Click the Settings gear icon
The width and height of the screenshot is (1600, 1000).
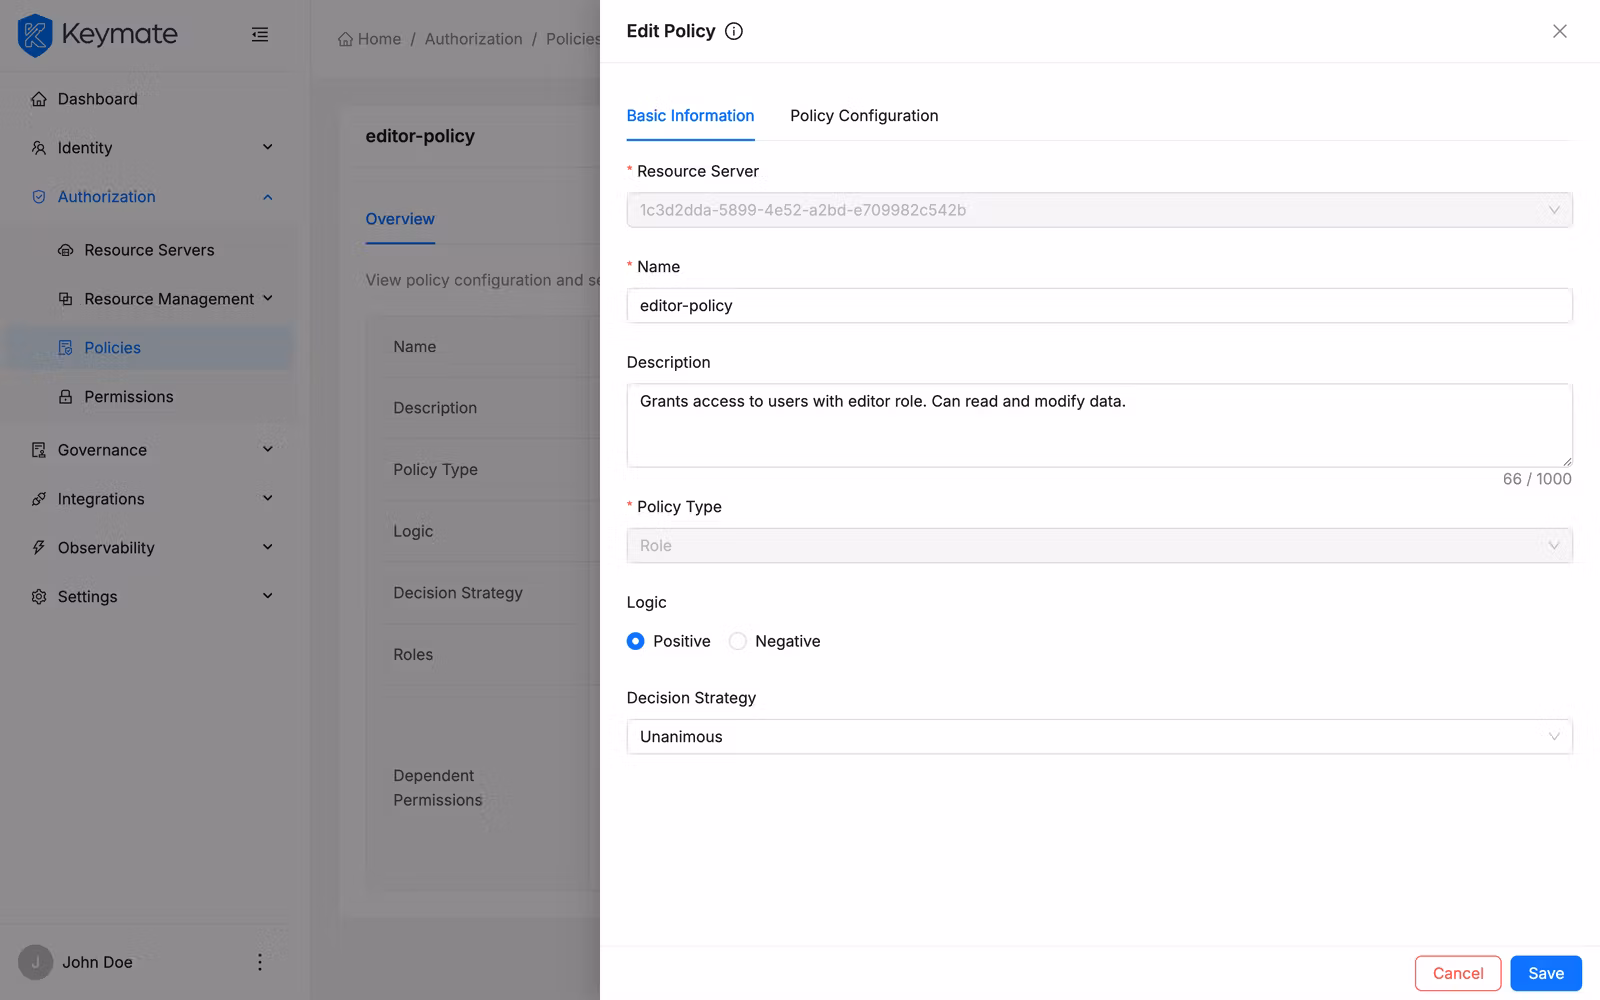coord(37,596)
